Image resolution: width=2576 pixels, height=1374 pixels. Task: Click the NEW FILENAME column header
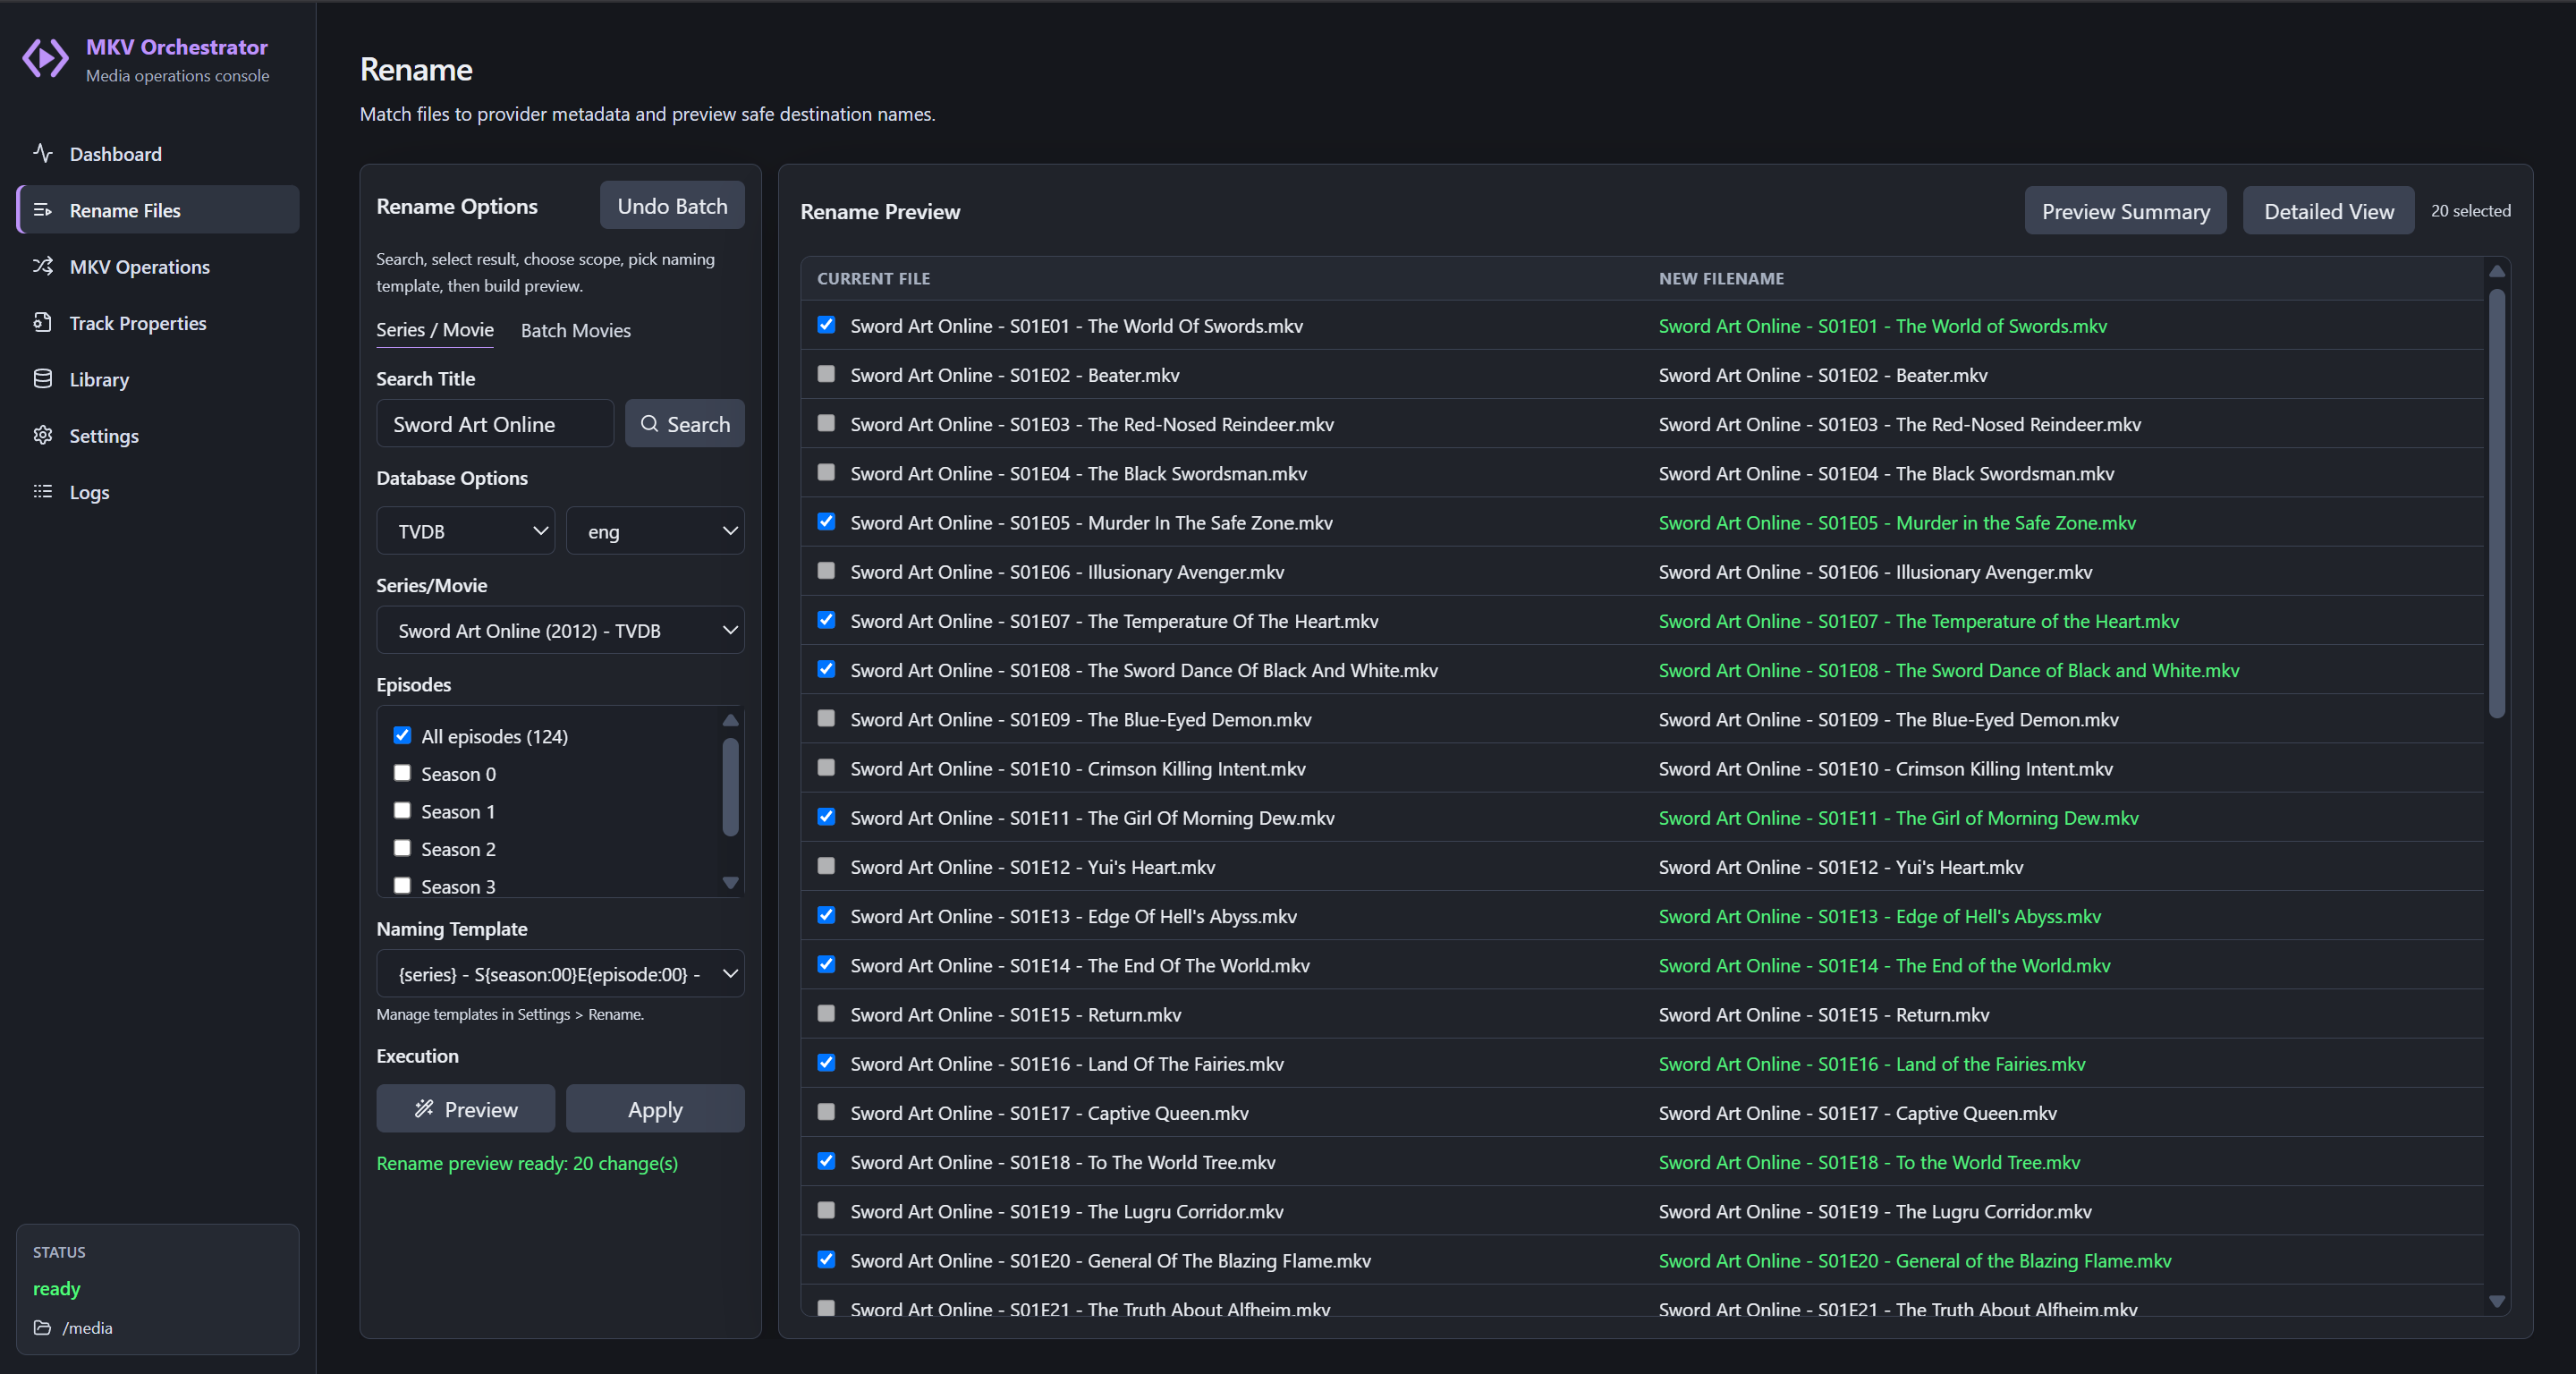pos(1721,279)
